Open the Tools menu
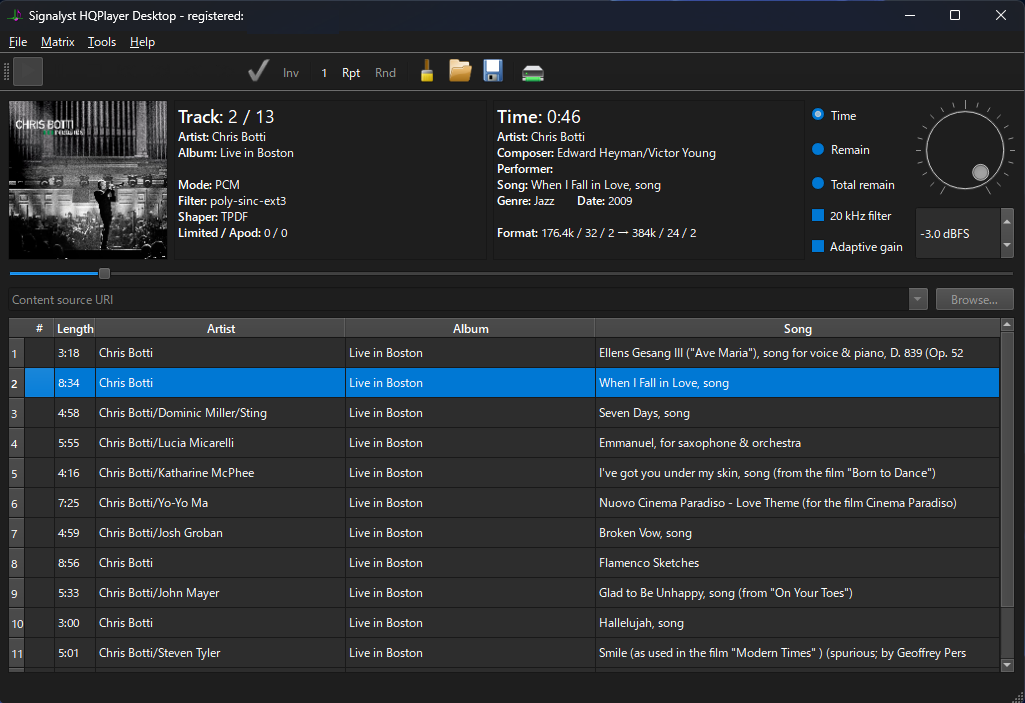 (102, 42)
